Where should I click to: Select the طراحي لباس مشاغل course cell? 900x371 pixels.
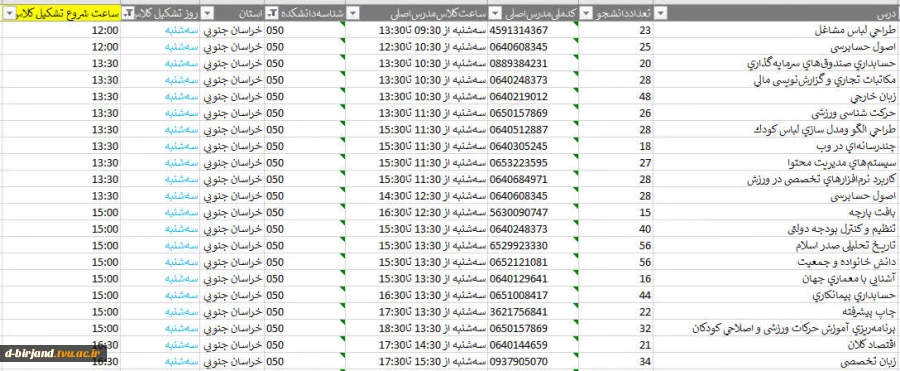[776, 30]
